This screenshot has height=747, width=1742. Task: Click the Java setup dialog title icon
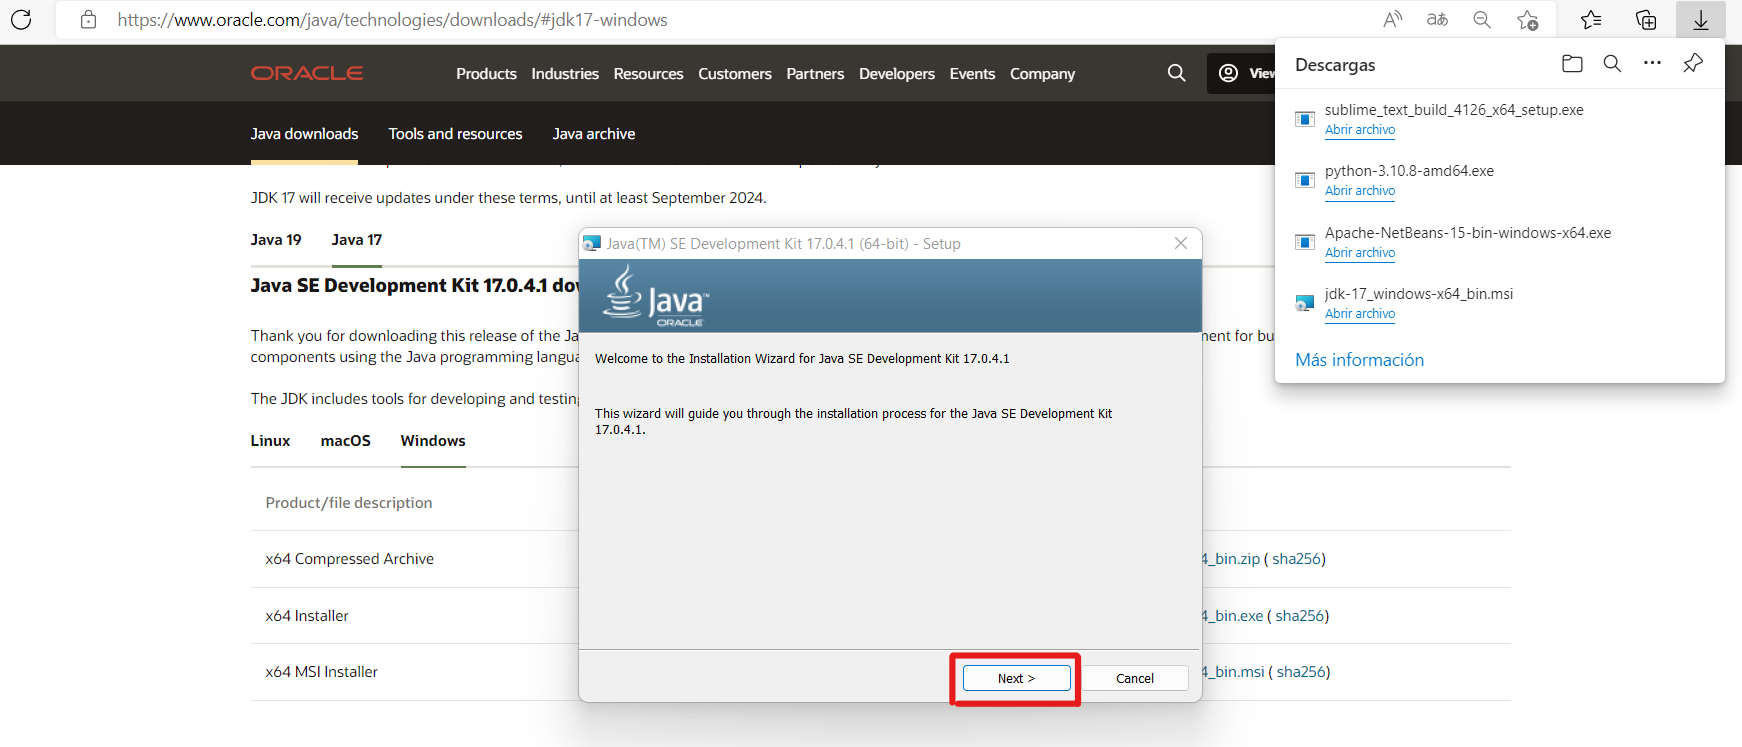592,243
